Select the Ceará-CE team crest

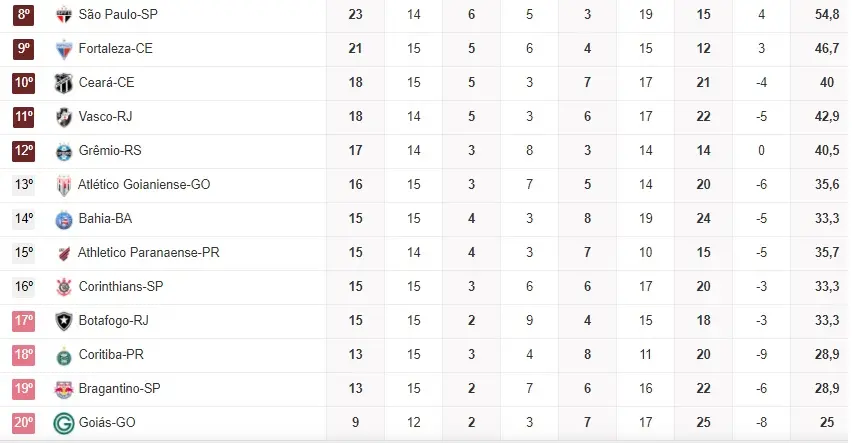tap(64, 83)
